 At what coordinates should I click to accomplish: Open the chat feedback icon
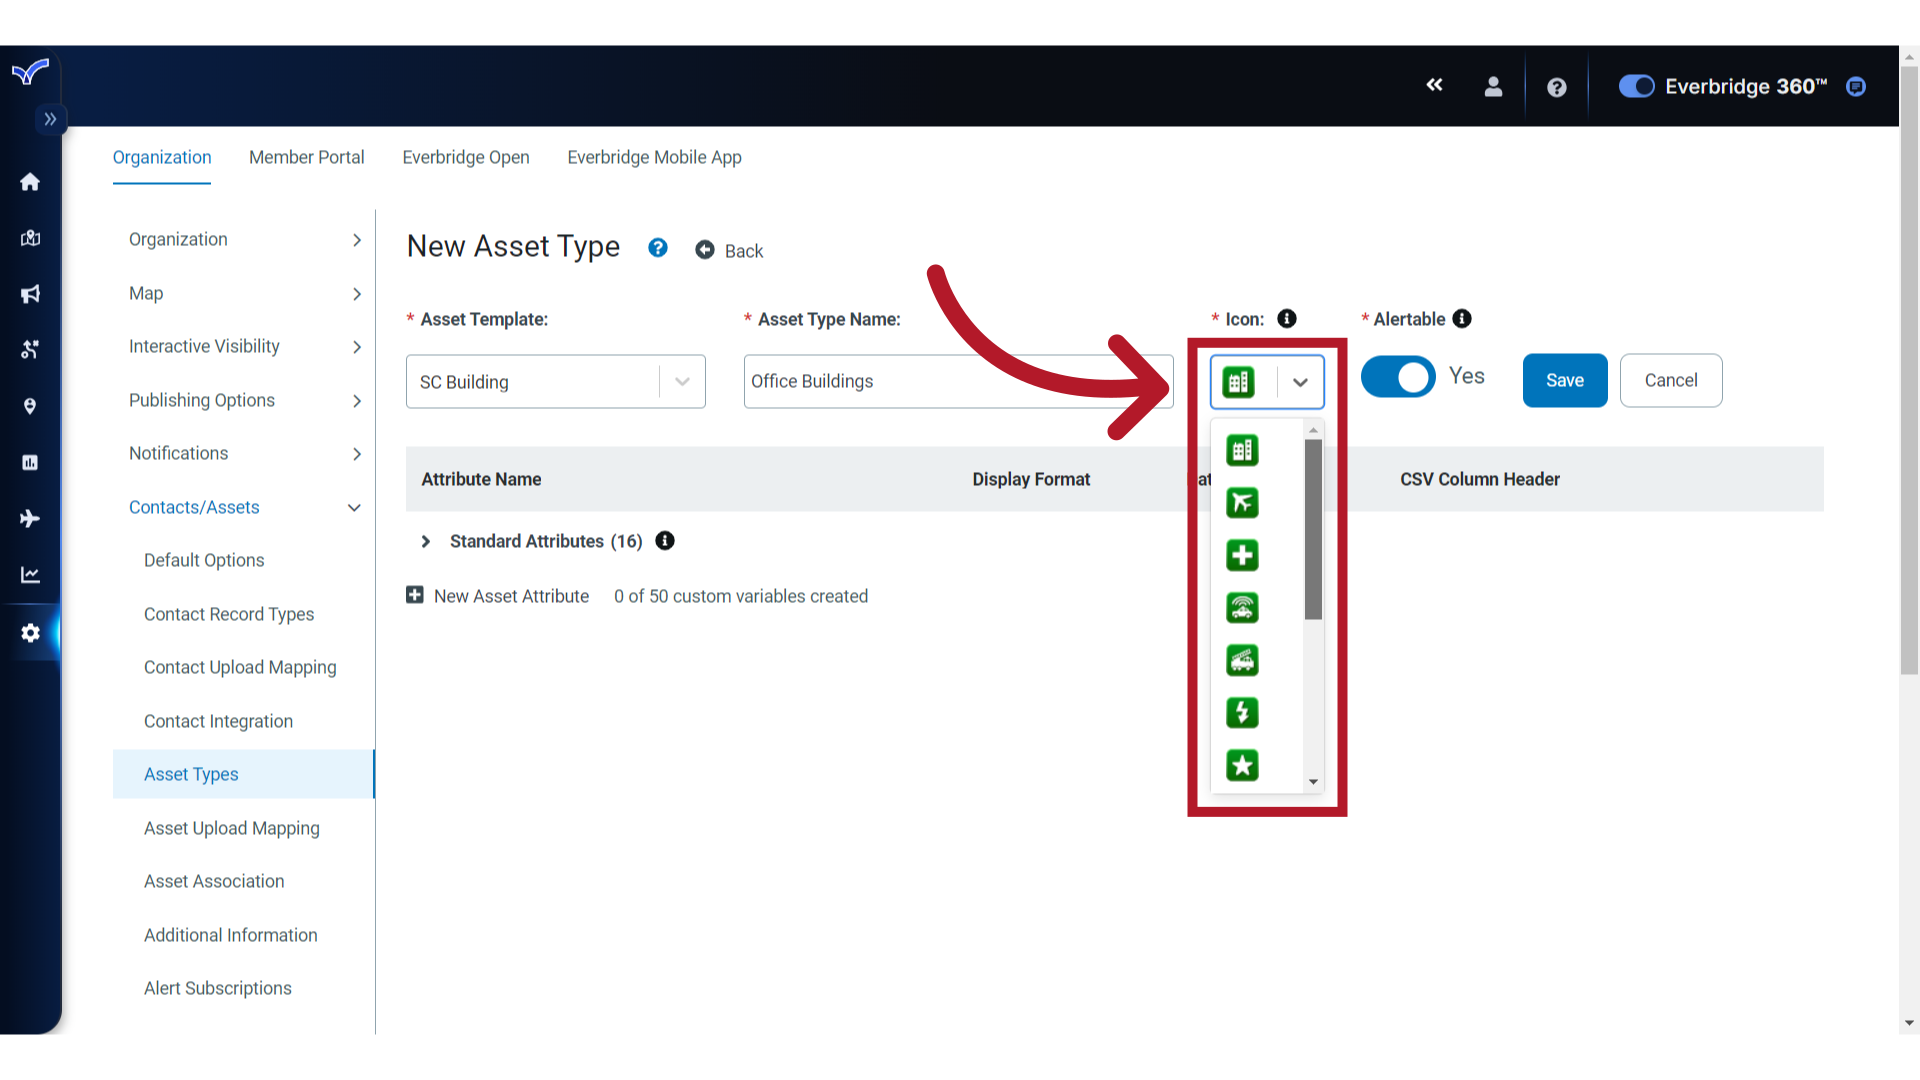[1856, 87]
